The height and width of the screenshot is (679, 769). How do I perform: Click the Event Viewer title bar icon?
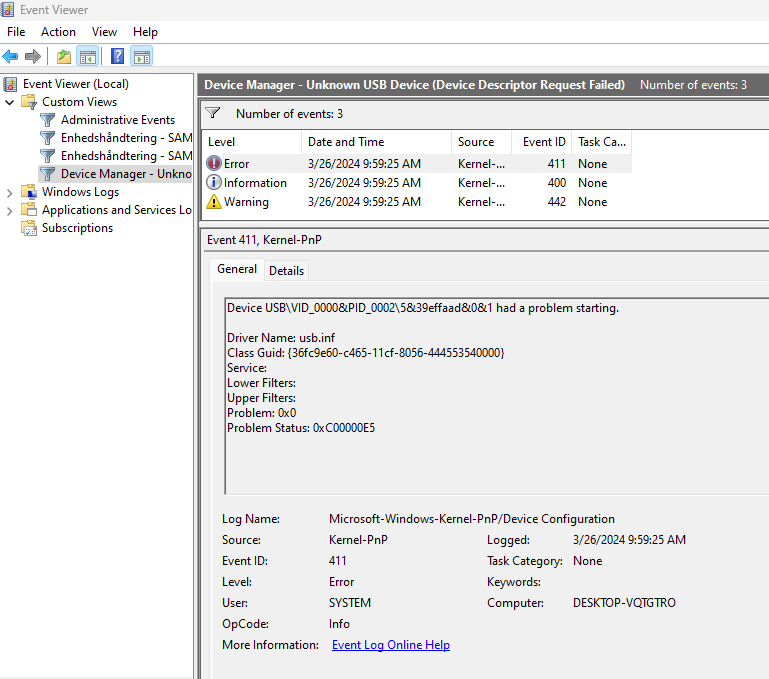(7, 9)
